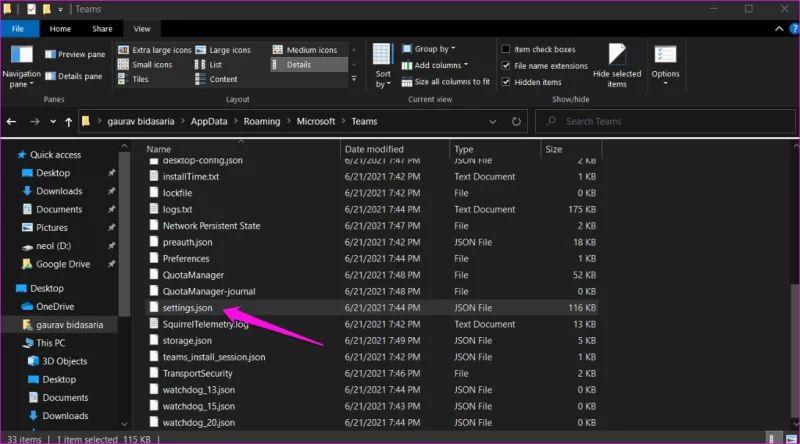Switch to large thumbnails view in status bar
Viewport: 800px width, 444px height.
pos(791,439)
